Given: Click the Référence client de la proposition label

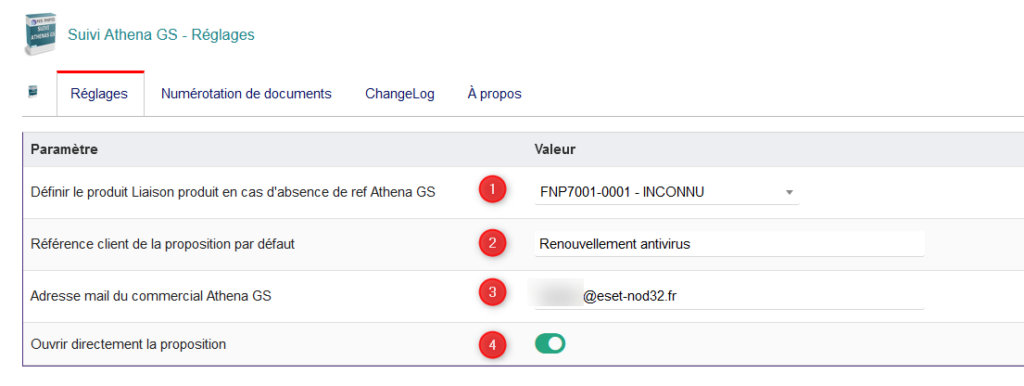Looking at the screenshot, I should (163, 244).
